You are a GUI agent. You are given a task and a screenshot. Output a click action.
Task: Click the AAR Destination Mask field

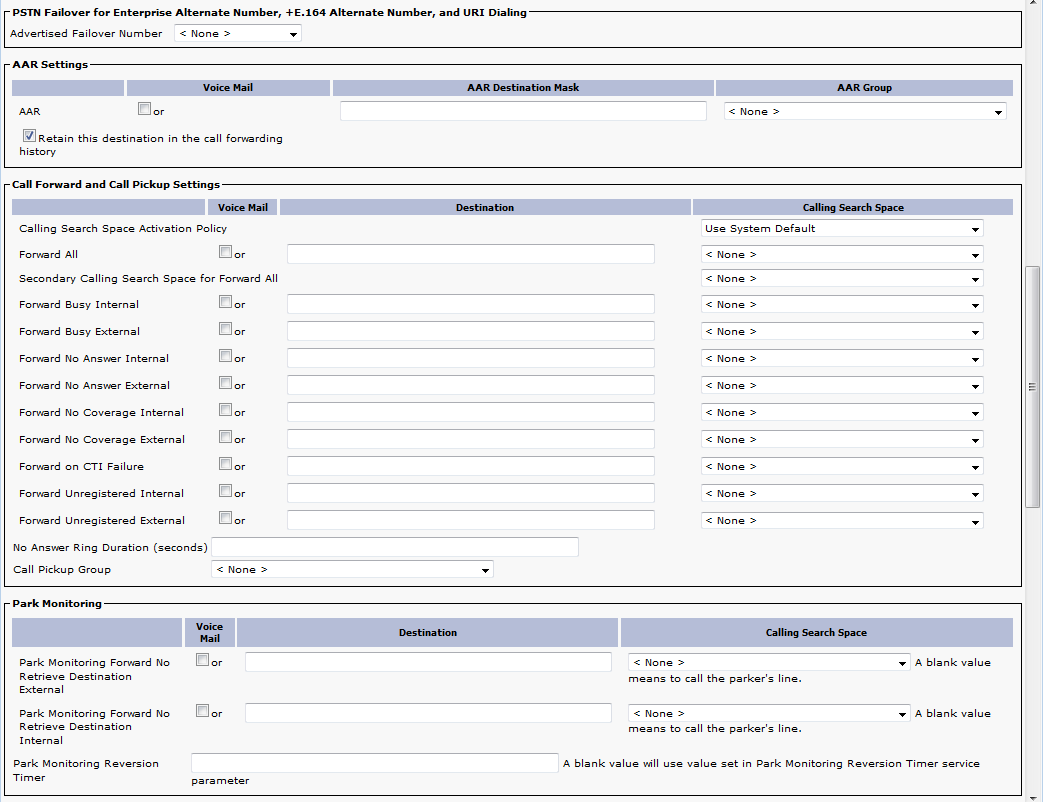coord(523,112)
